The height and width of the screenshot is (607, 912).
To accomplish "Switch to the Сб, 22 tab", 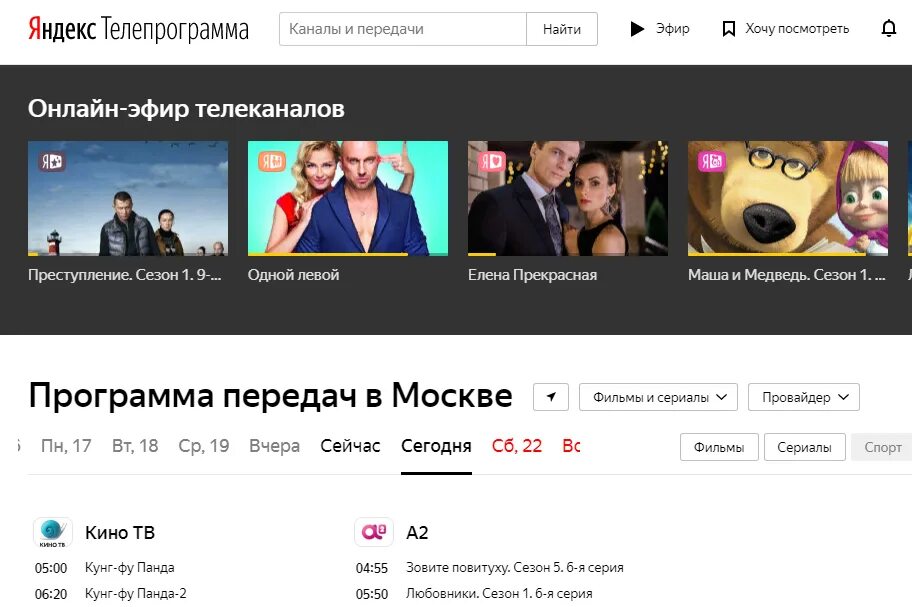I will pos(516,446).
